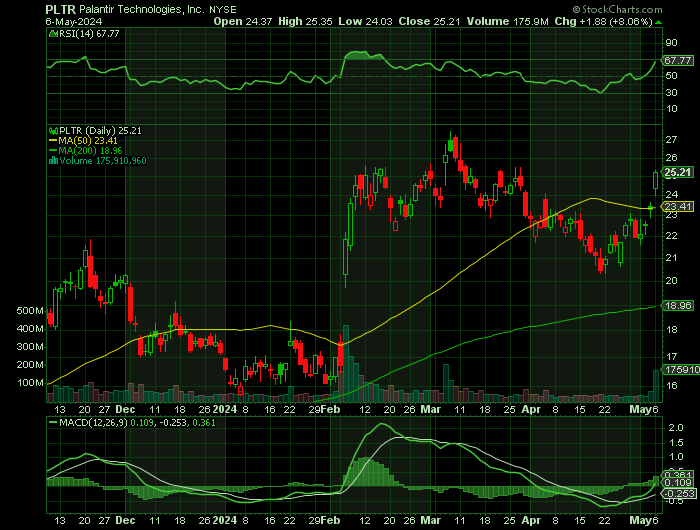Click the 0.361 MACD value tag

[x=678, y=475]
